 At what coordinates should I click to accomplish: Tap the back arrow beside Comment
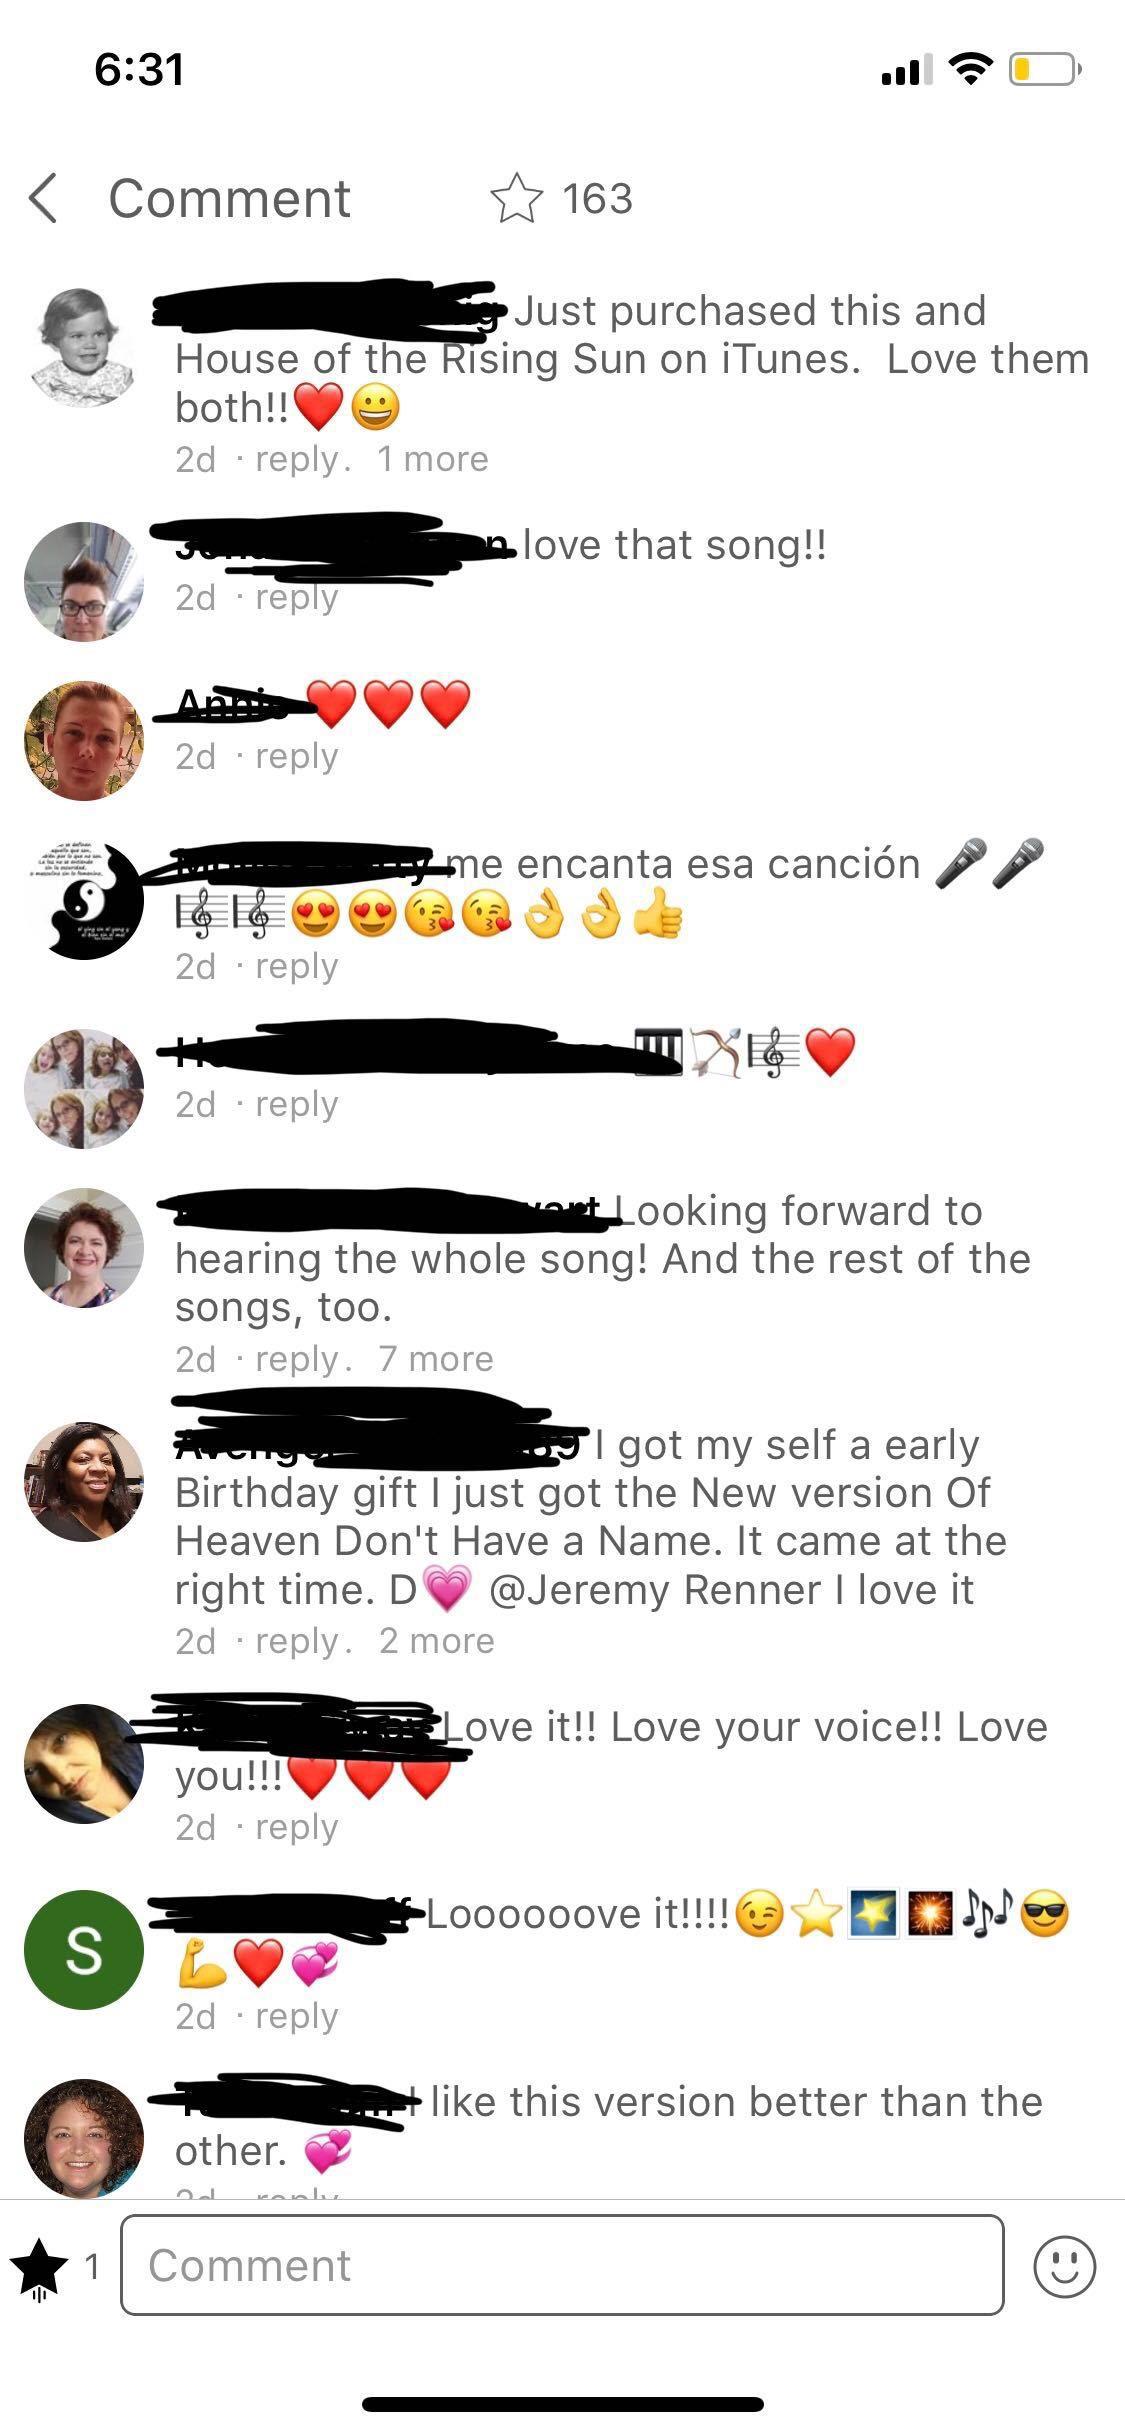click(43, 197)
